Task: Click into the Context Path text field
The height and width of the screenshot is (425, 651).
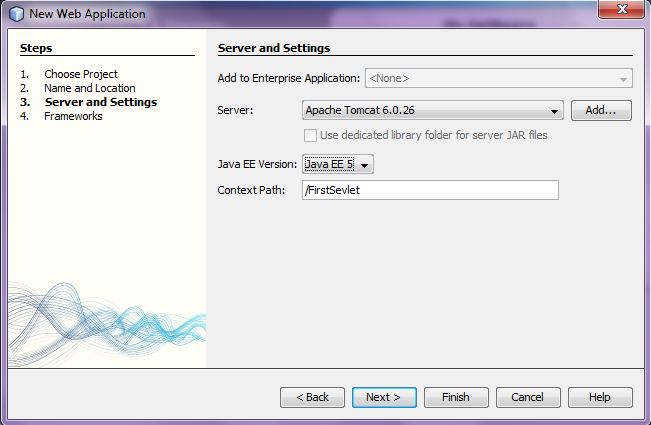Action: point(430,190)
